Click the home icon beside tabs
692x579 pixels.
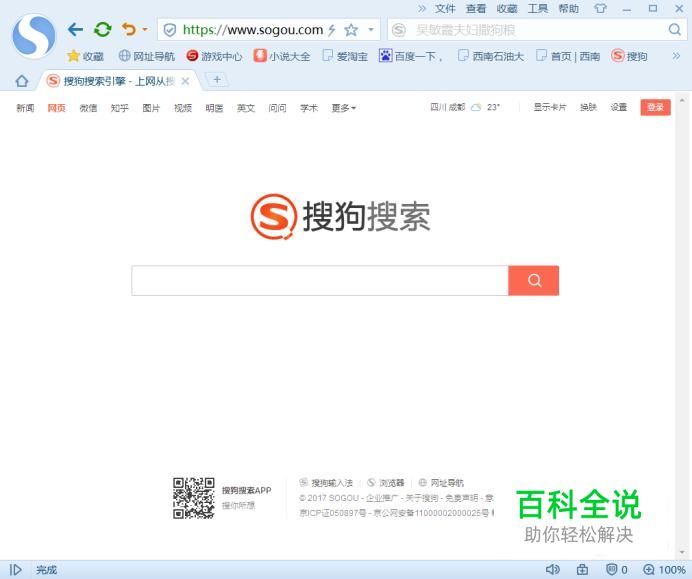tap(22, 81)
